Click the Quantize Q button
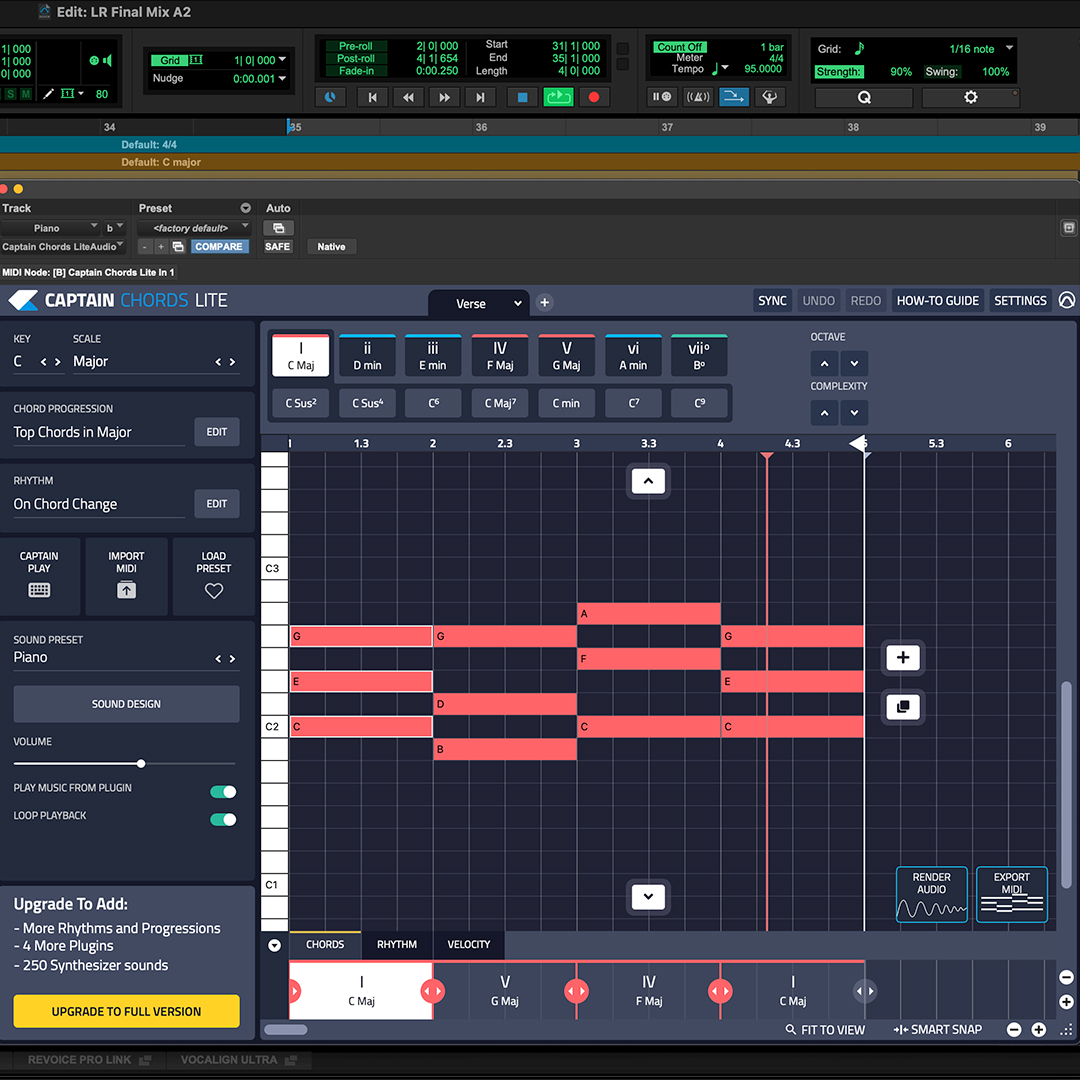 [x=864, y=98]
